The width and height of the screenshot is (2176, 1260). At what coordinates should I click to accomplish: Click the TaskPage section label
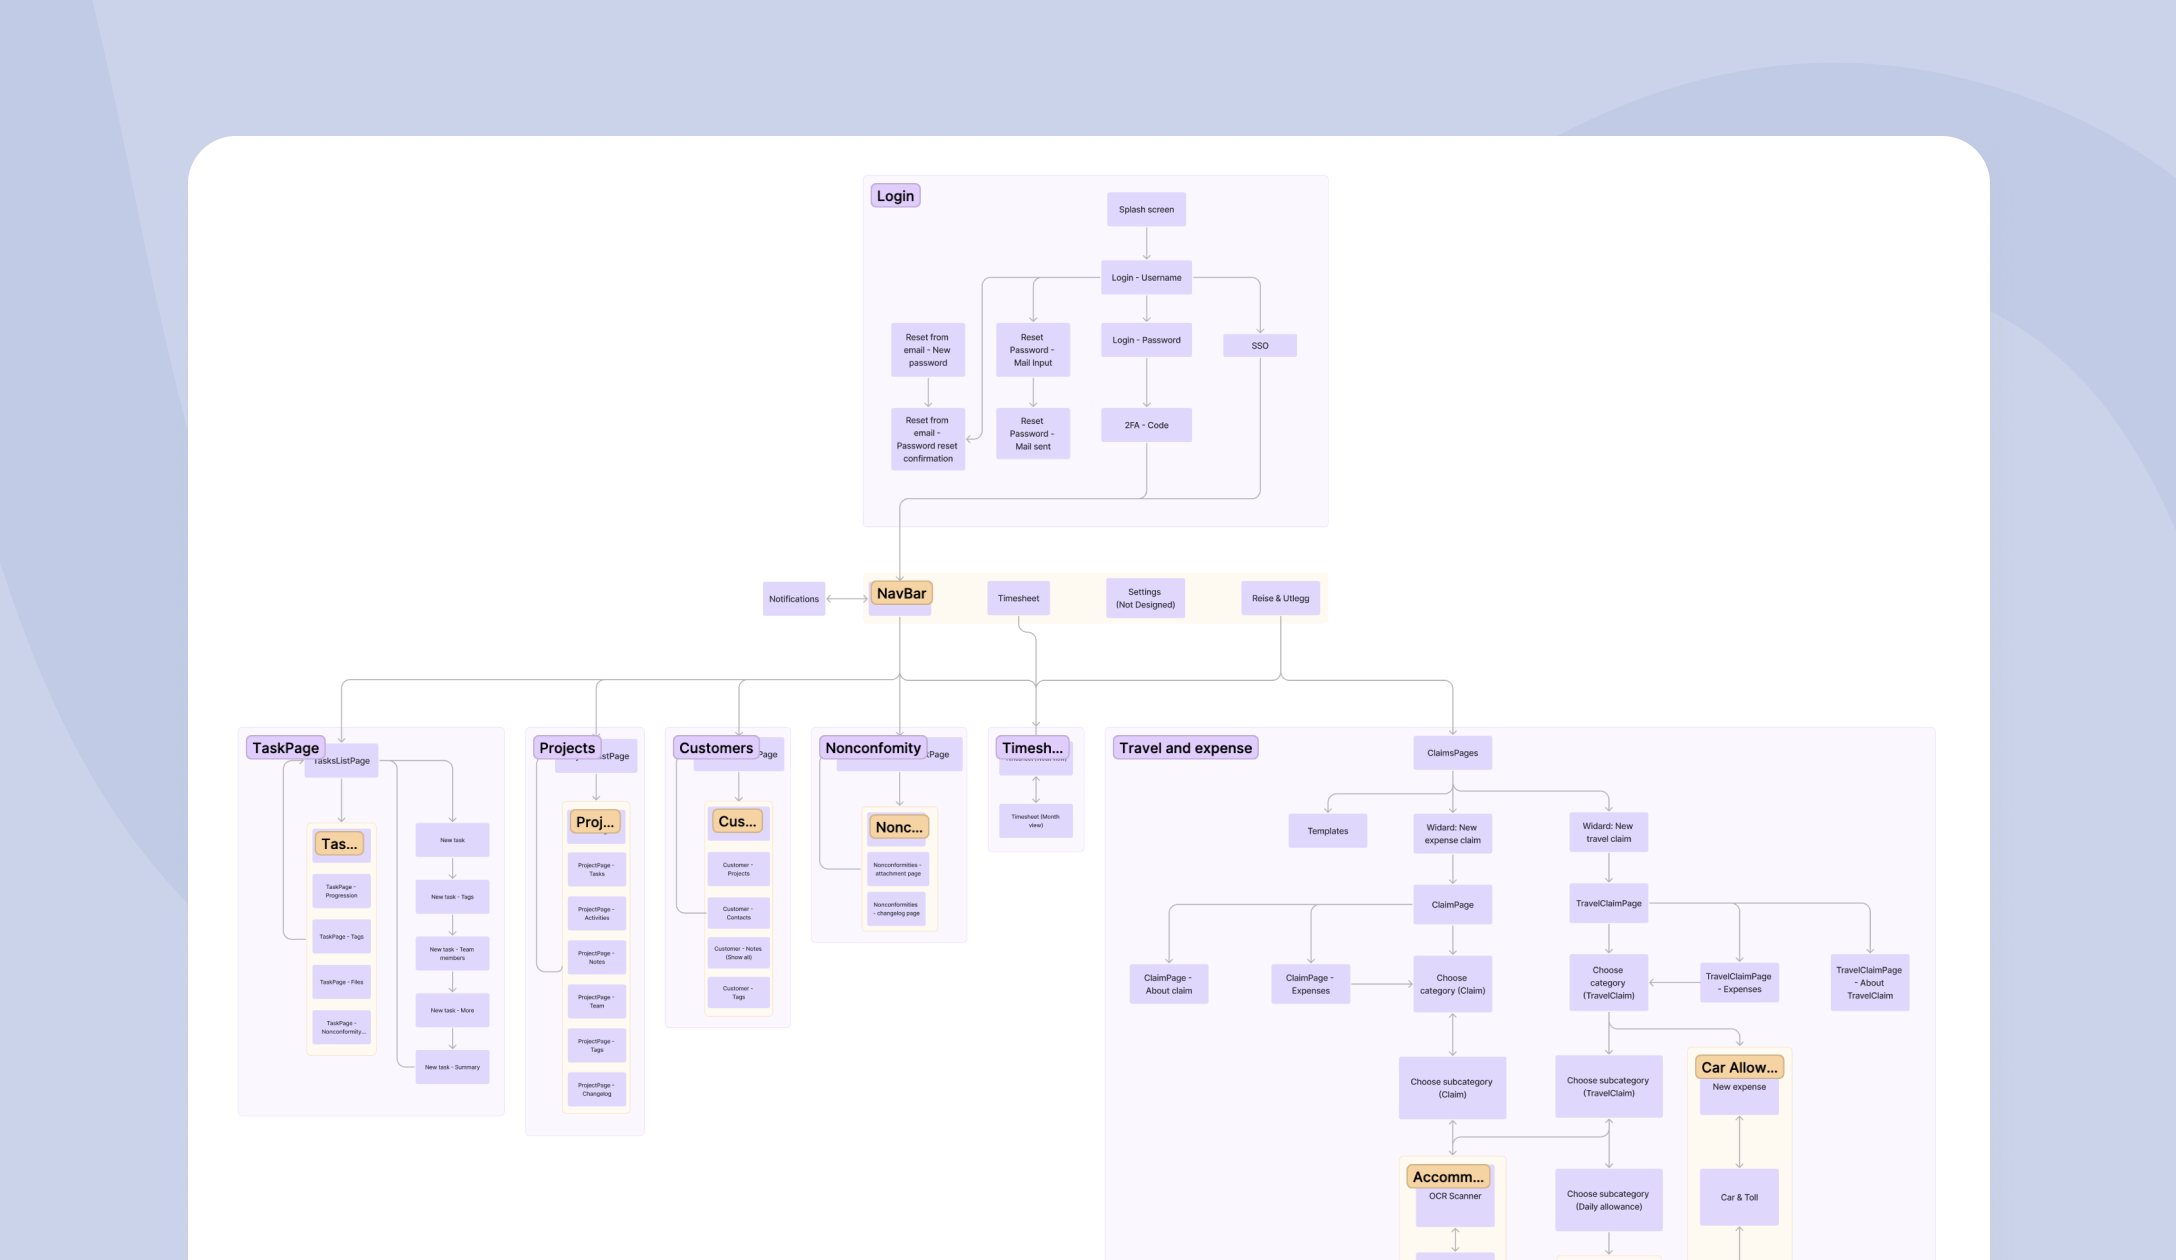point(286,748)
